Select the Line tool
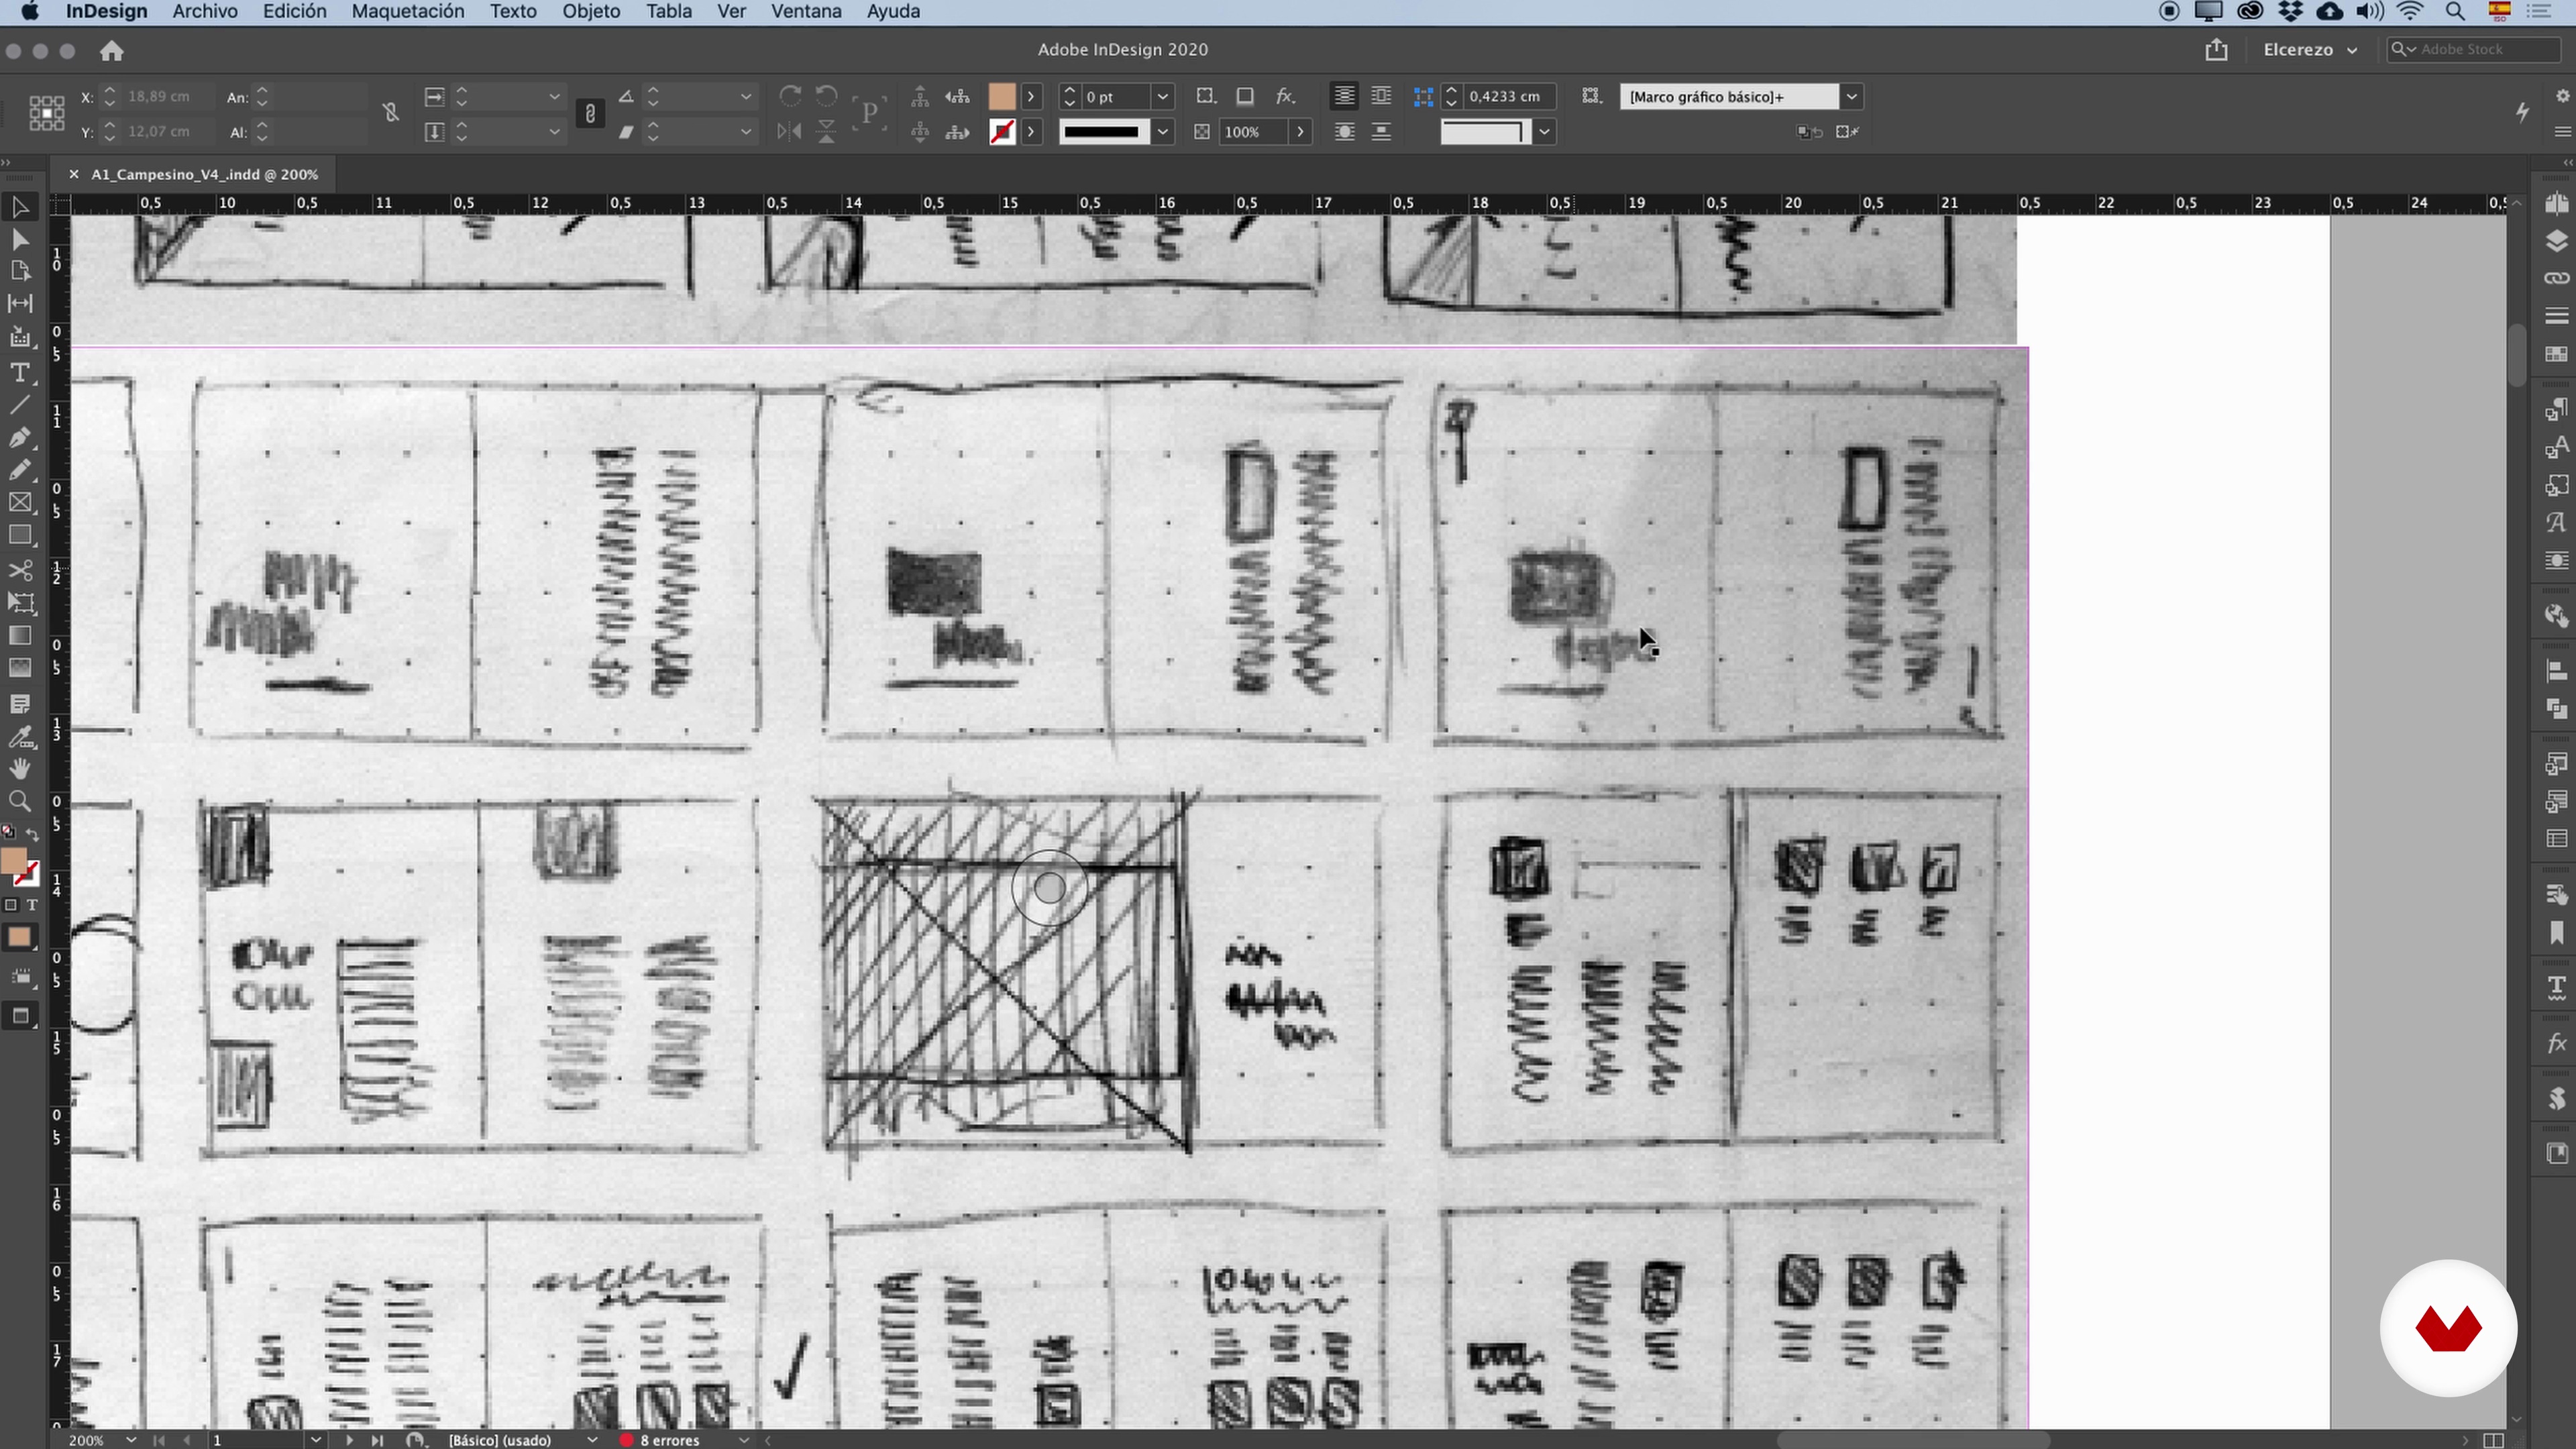Screen dimensions: 2576x1449 coord(20,405)
